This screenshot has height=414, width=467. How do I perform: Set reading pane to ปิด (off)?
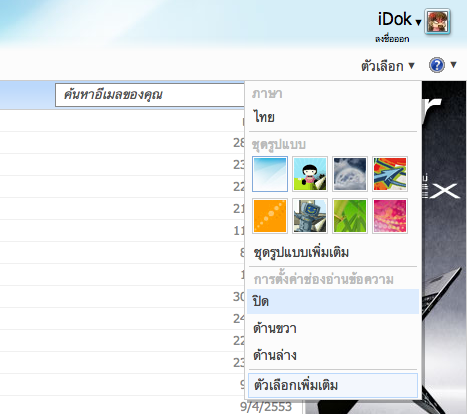333,301
